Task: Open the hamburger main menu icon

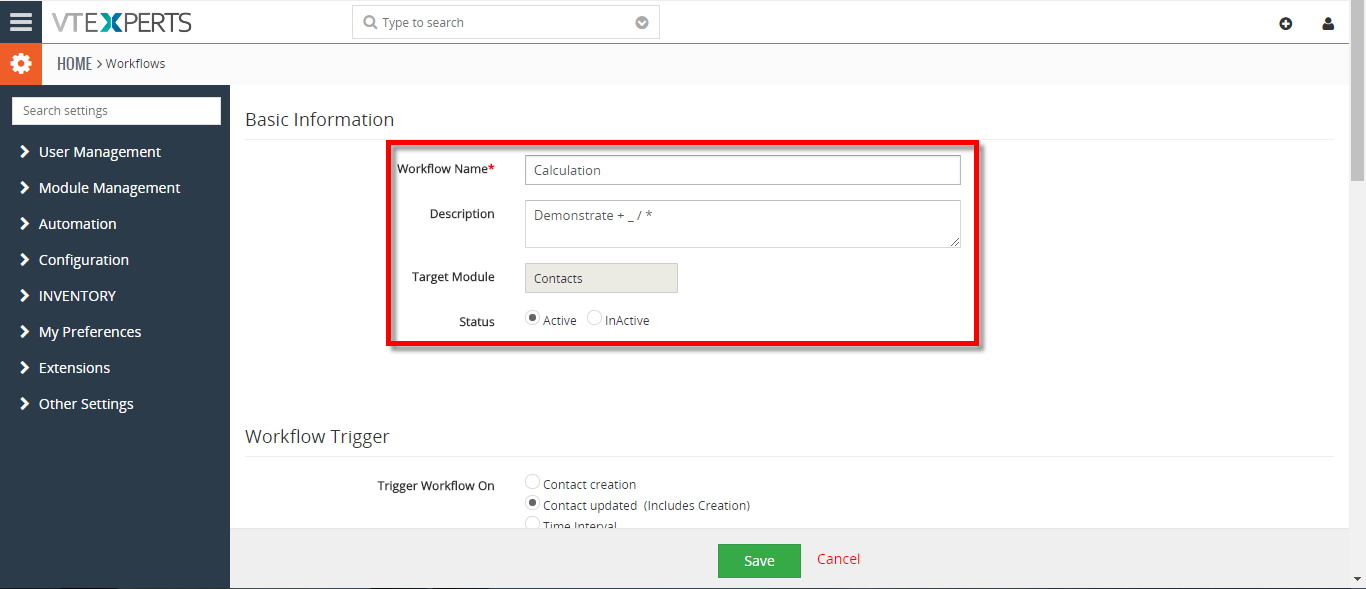Action: pos(21,22)
